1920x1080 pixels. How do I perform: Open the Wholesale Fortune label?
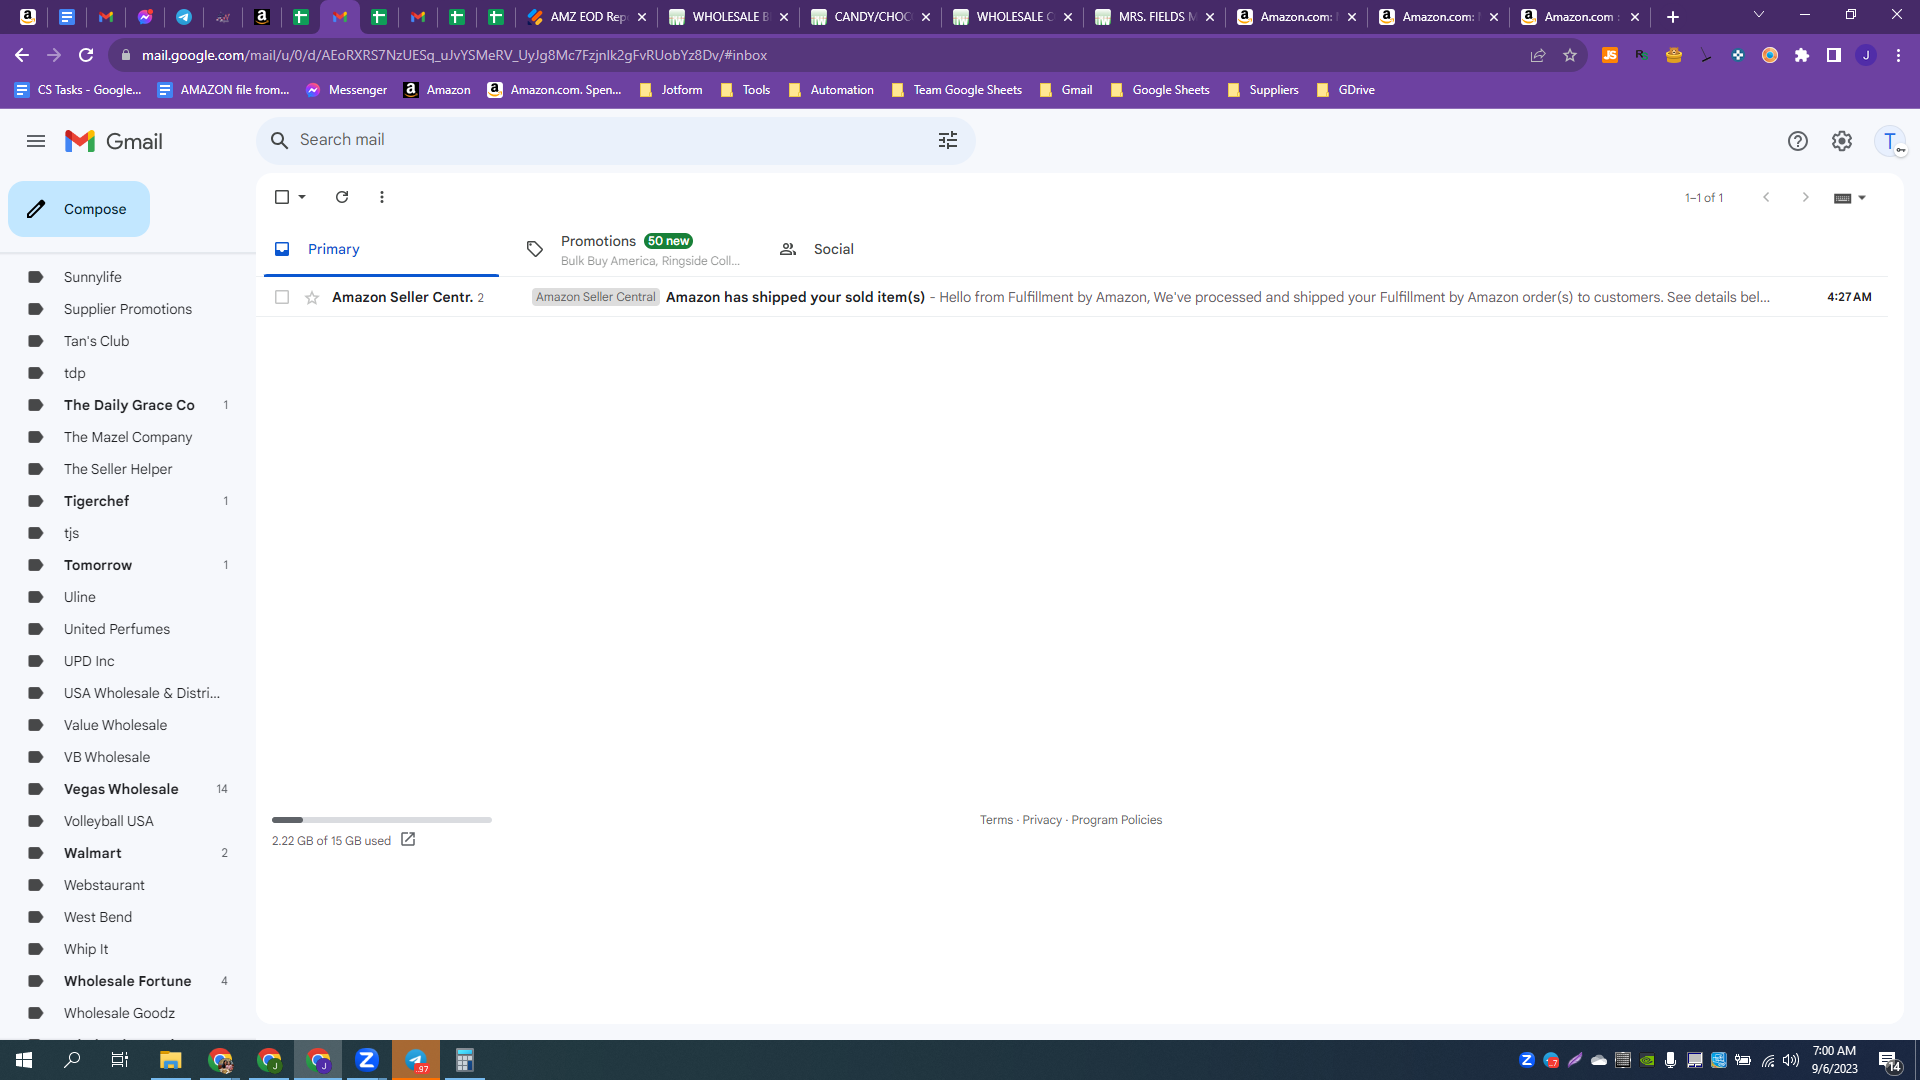tap(128, 981)
